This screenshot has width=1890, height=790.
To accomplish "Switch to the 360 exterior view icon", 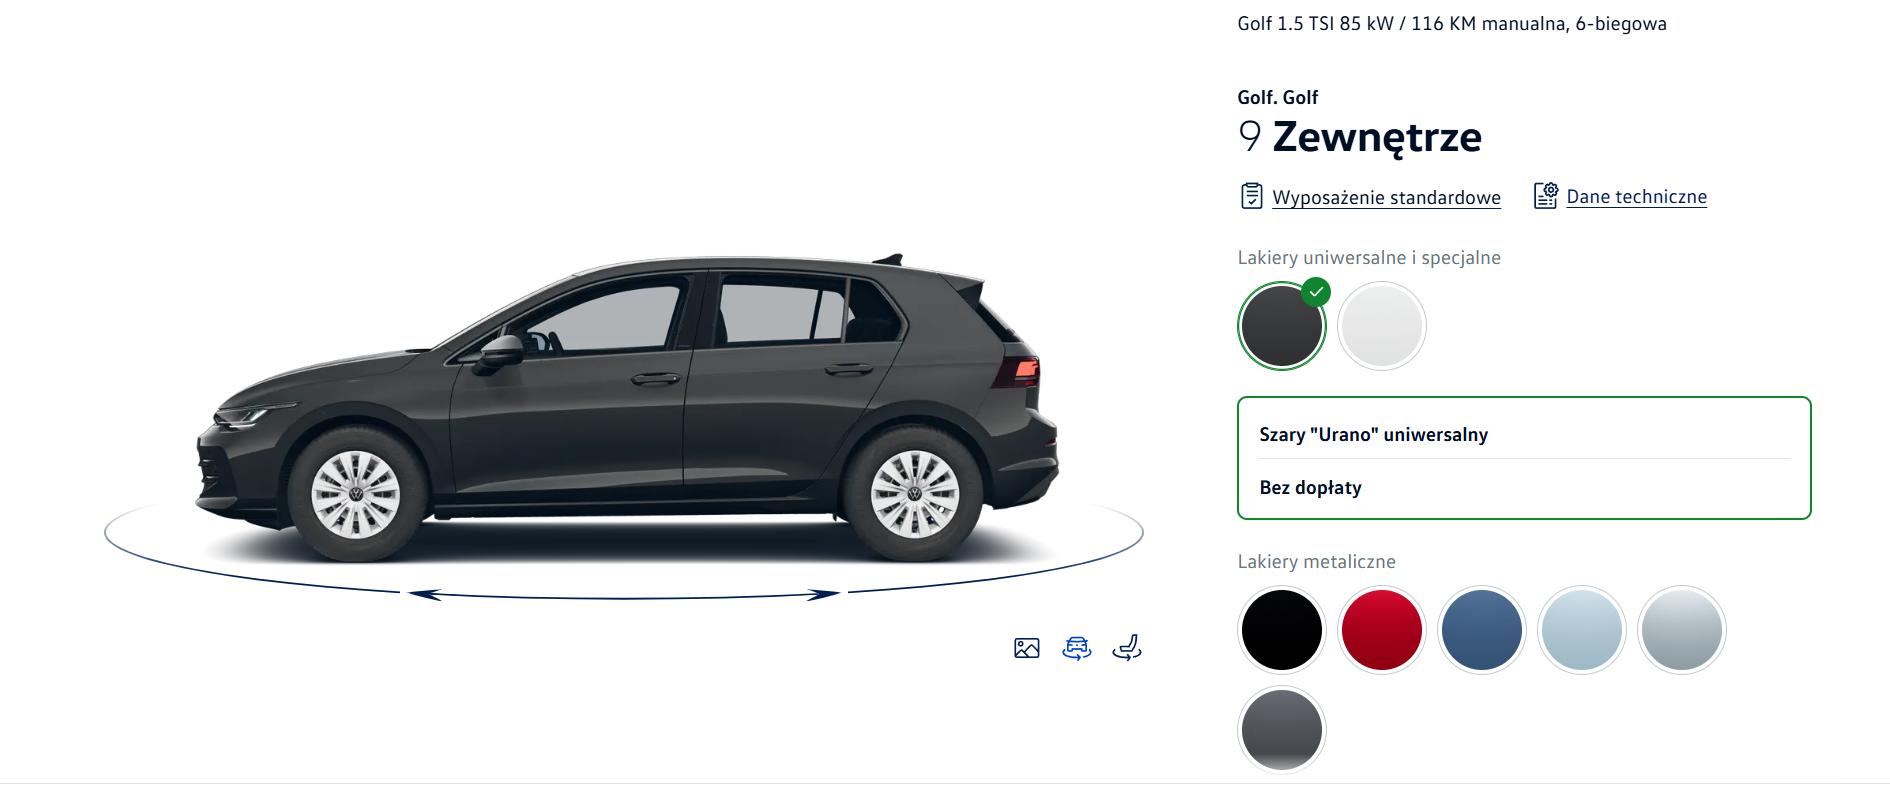I will point(1077,648).
